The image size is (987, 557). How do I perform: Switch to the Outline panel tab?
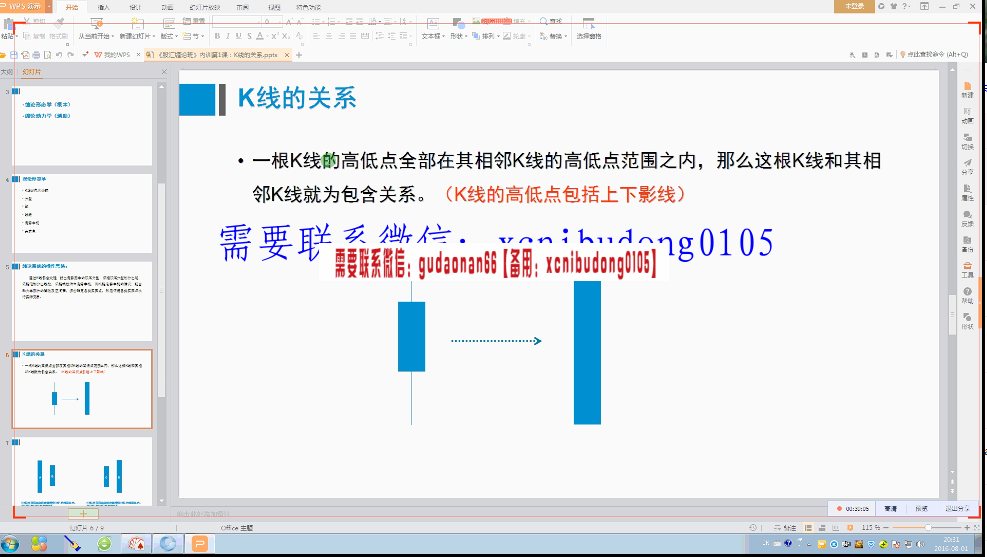tap(6, 72)
